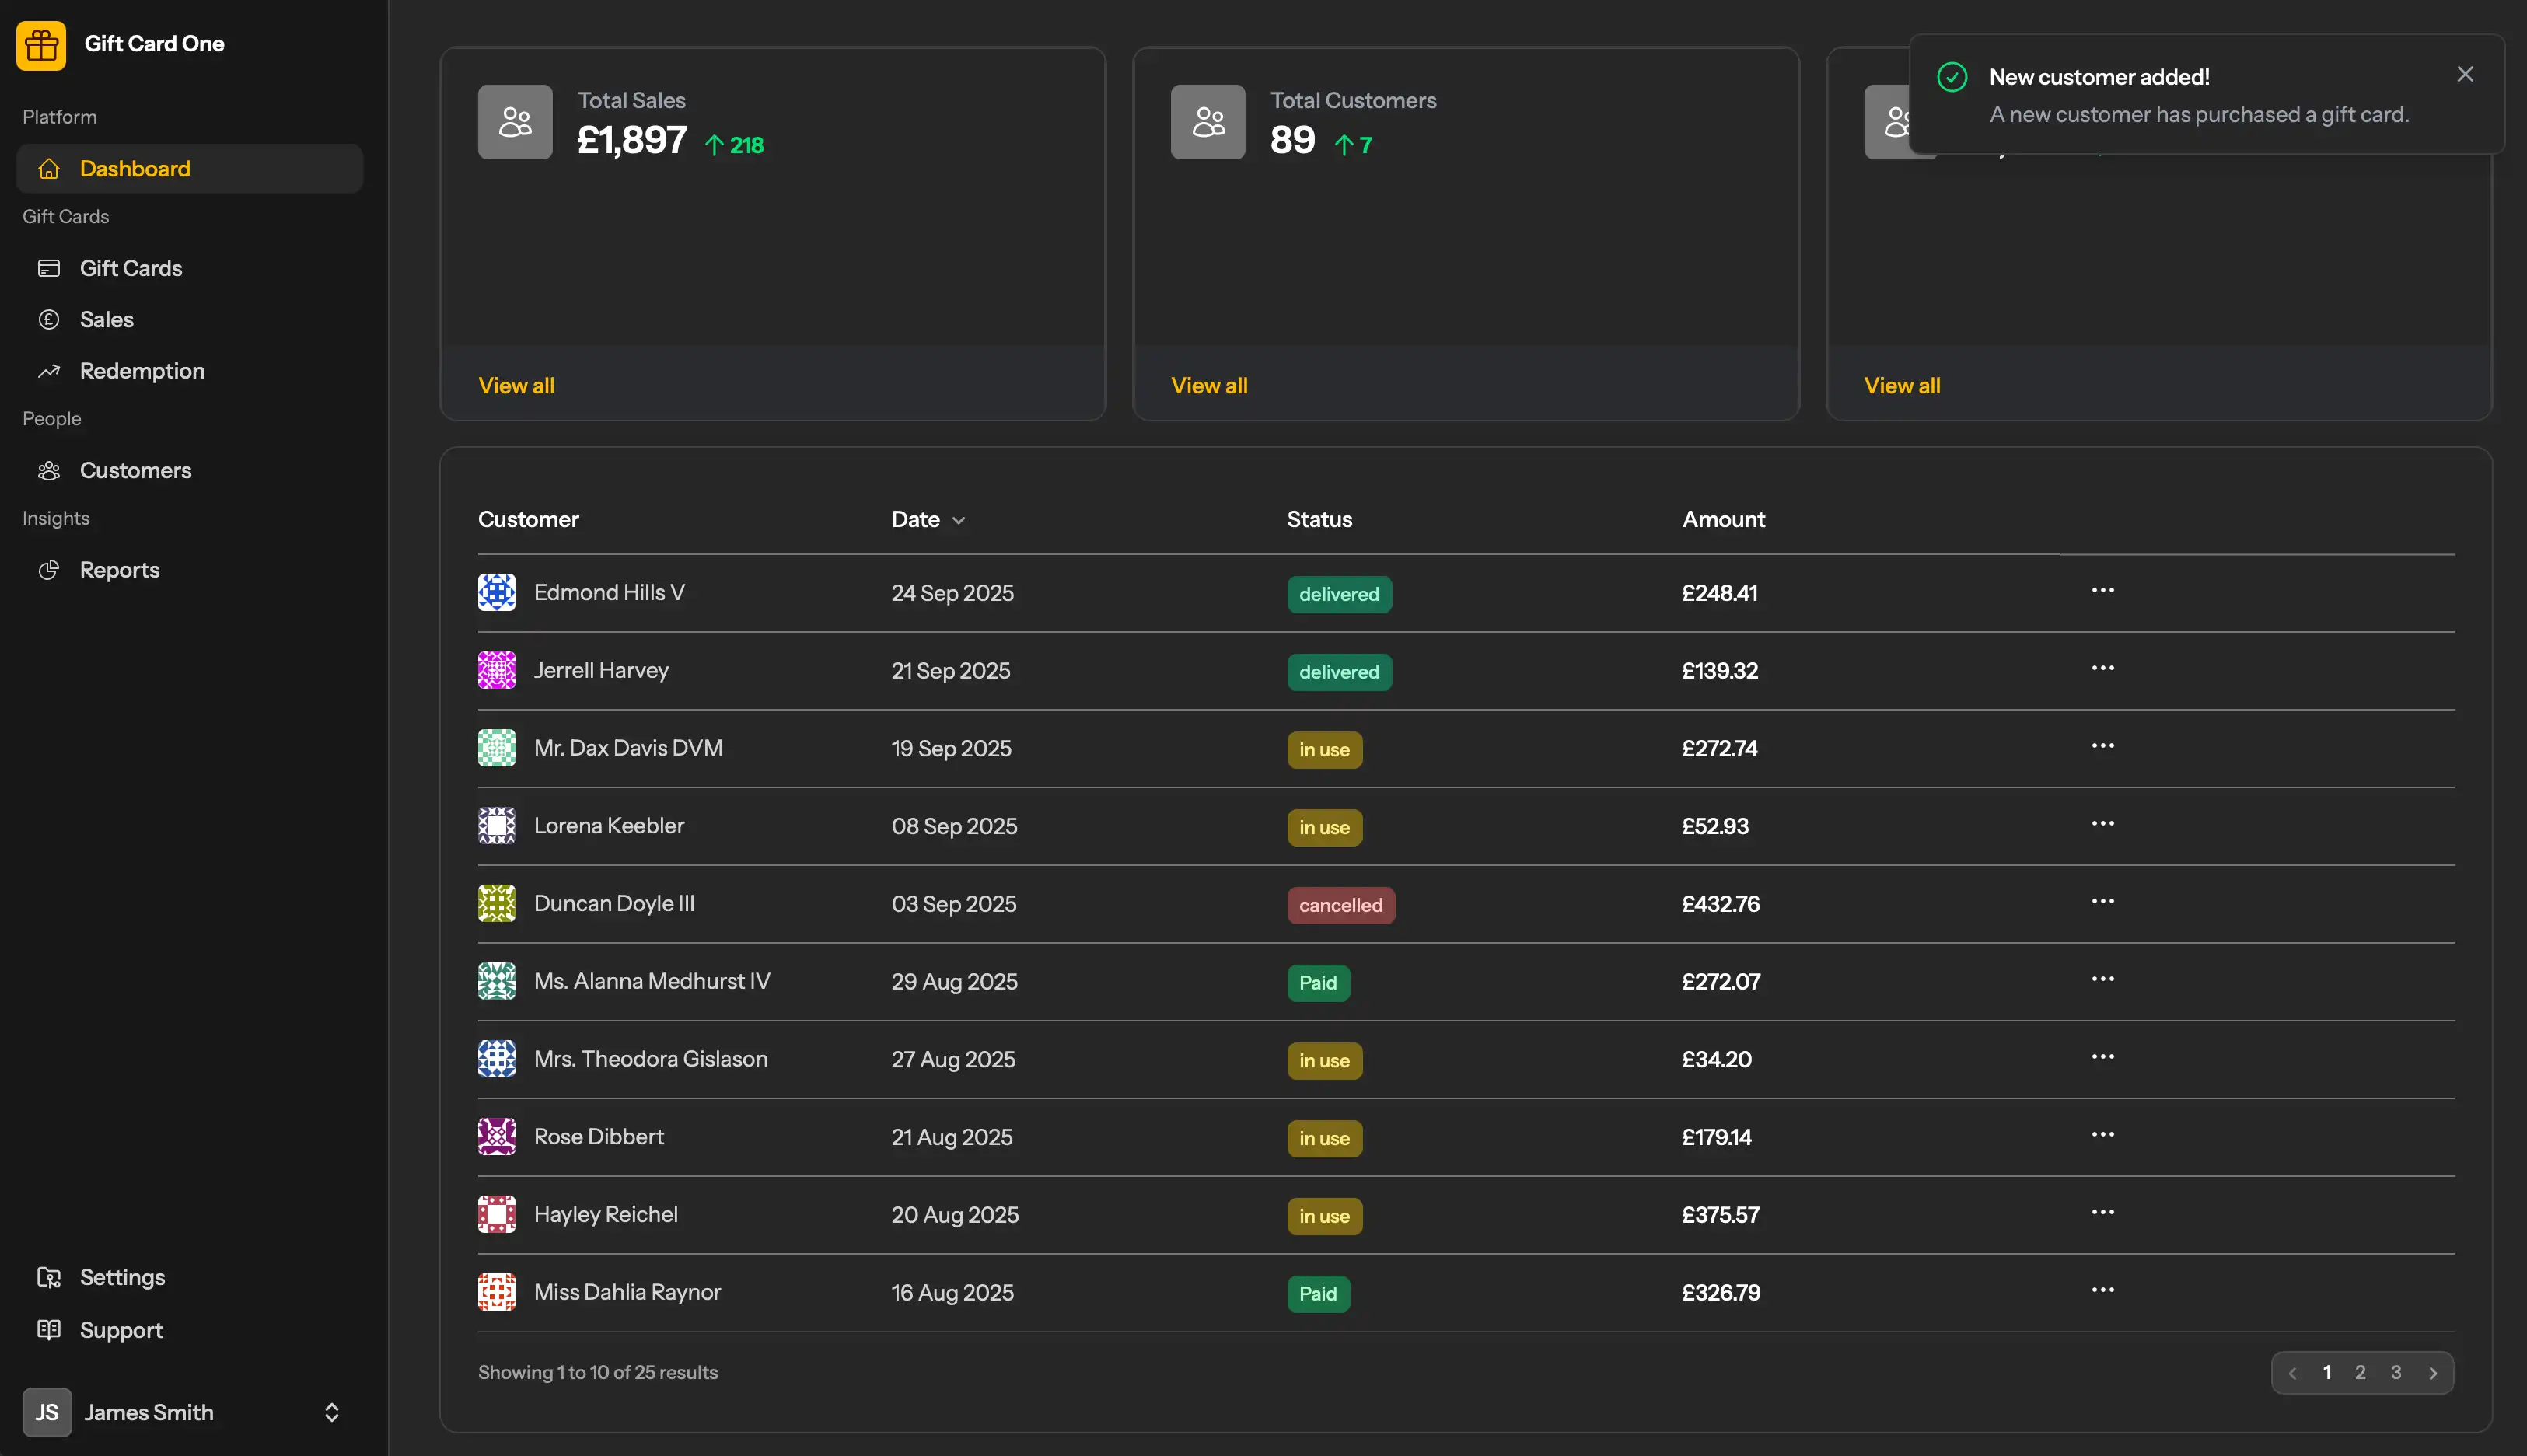Go to next page of results
The image size is (2527, 1456).
click(2433, 1373)
